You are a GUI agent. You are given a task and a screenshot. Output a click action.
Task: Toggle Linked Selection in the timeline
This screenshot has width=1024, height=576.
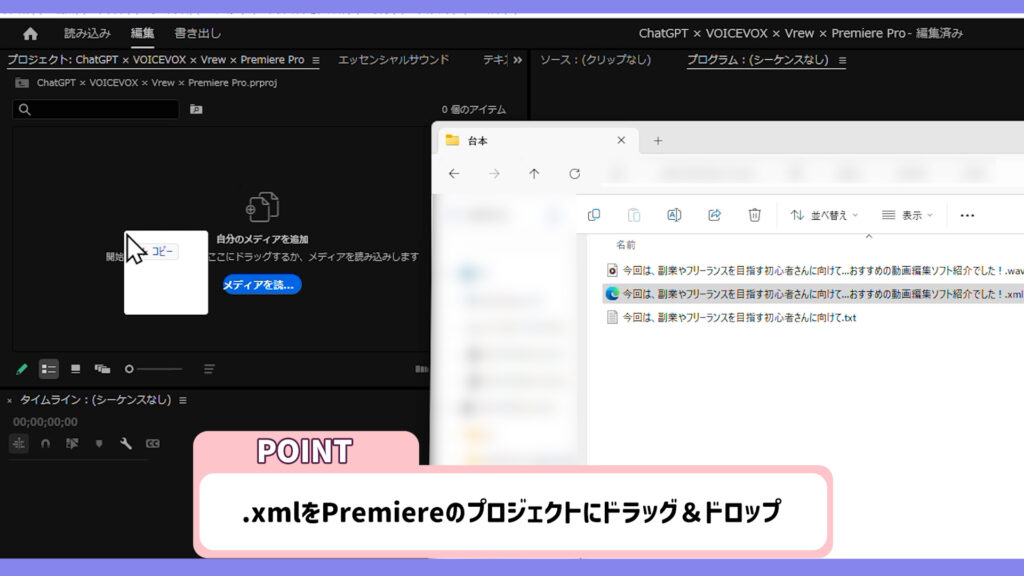[72, 443]
